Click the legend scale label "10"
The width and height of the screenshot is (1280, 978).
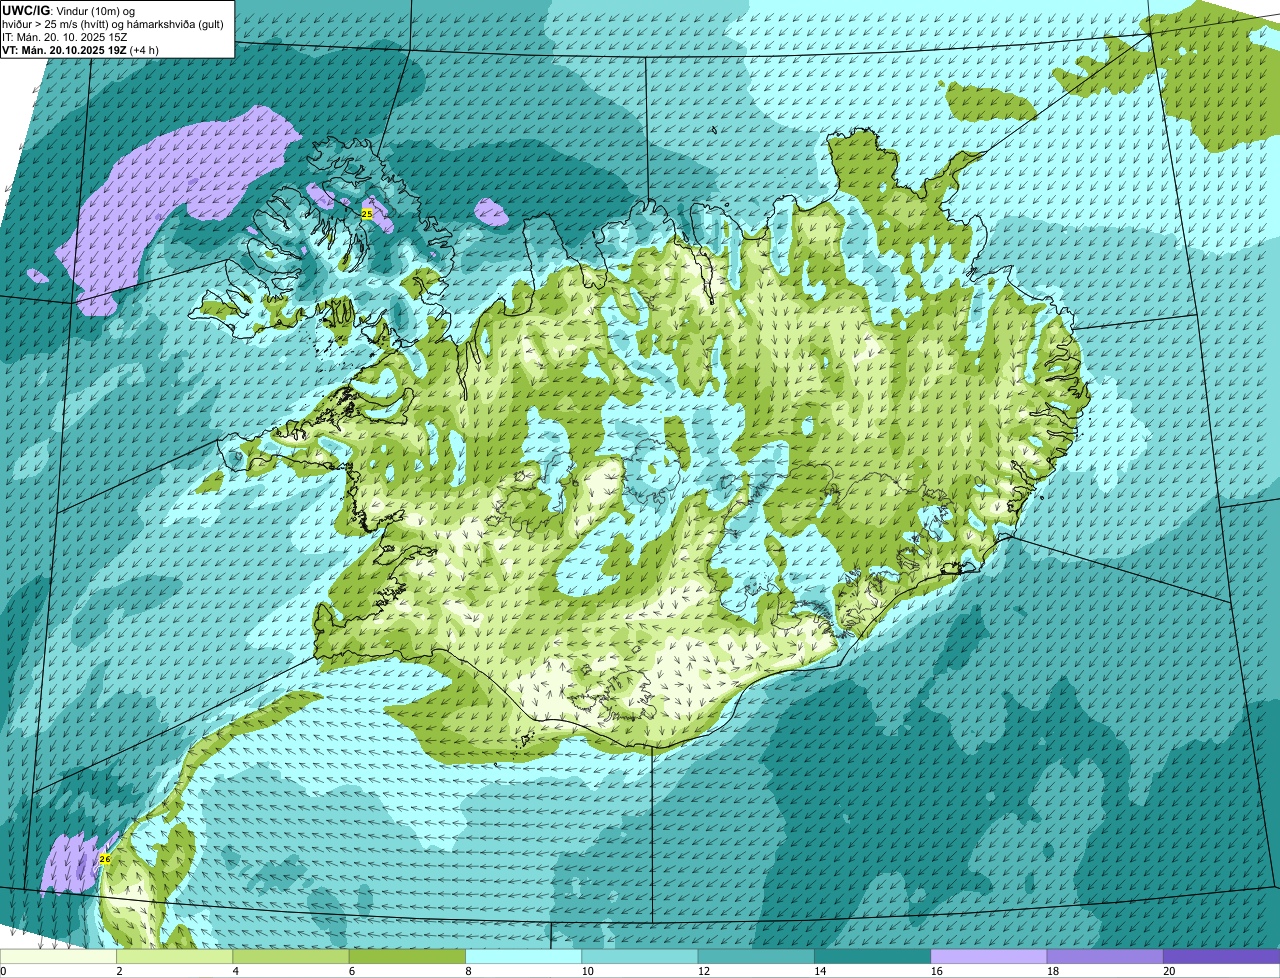click(587, 971)
